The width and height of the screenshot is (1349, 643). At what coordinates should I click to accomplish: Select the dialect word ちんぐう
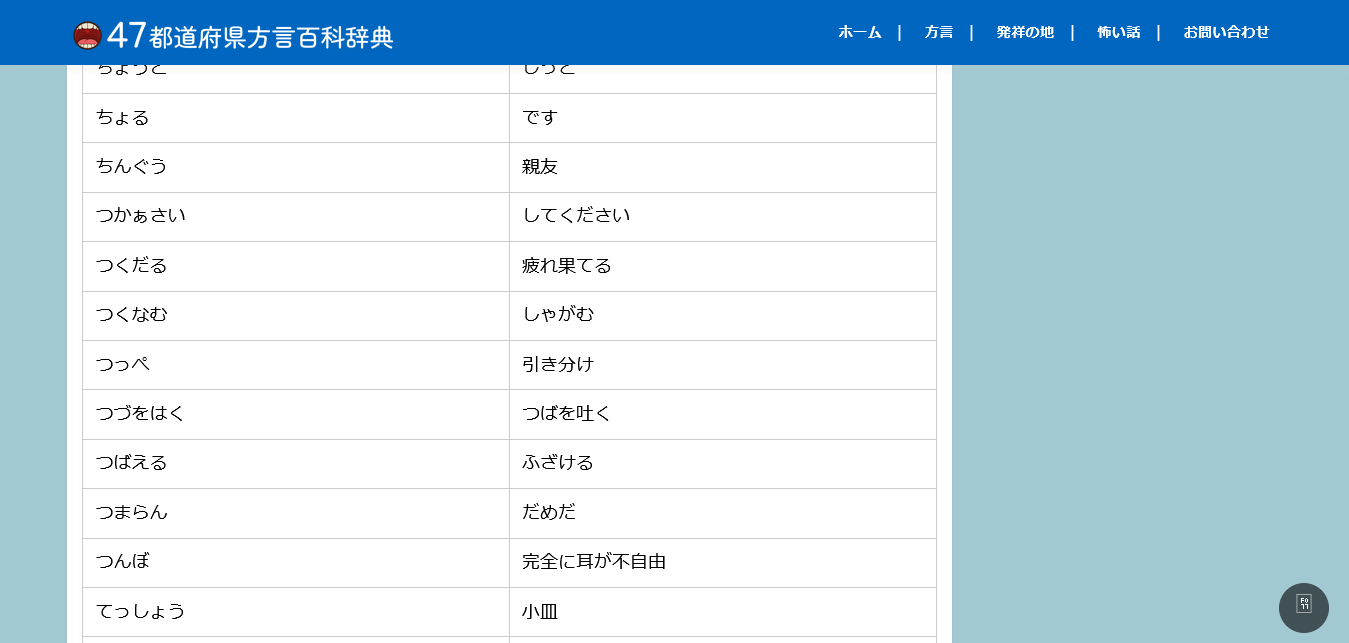pyautogui.click(x=132, y=167)
